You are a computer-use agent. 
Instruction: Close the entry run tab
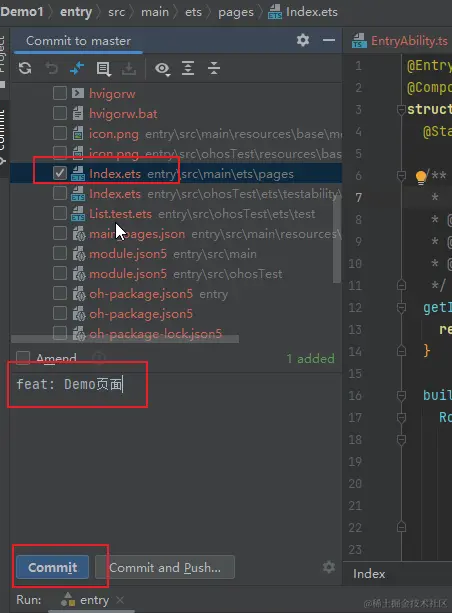[120, 600]
